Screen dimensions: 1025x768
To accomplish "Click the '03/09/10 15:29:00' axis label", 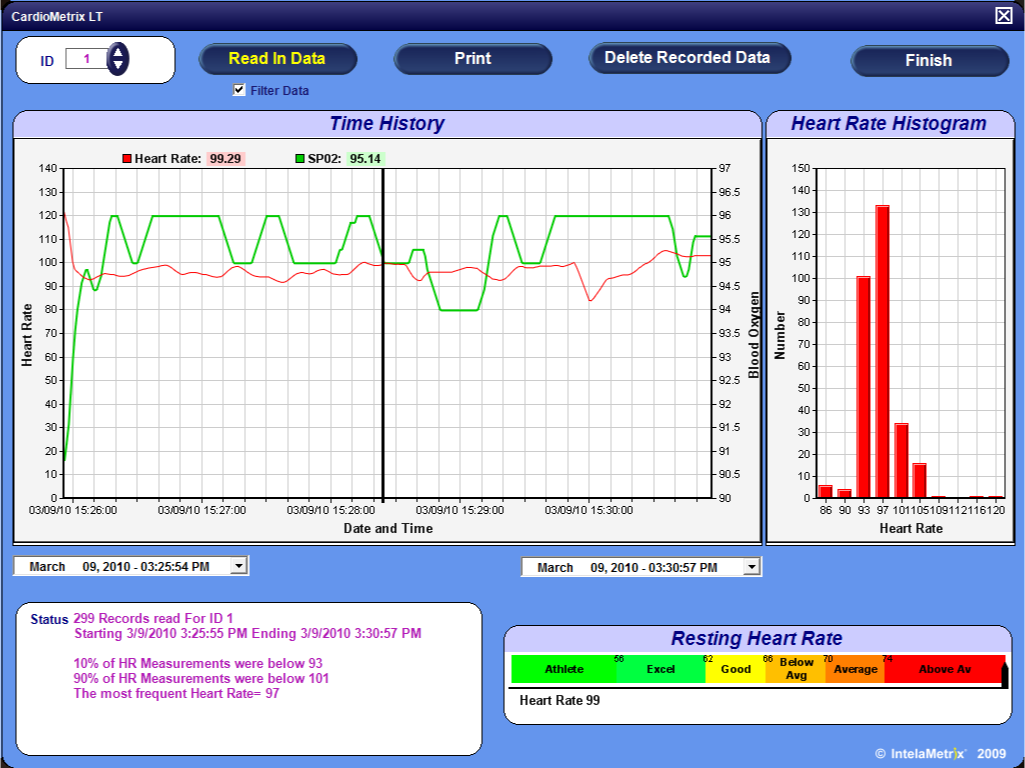I will pyautogui.click(x=460, y=510).
